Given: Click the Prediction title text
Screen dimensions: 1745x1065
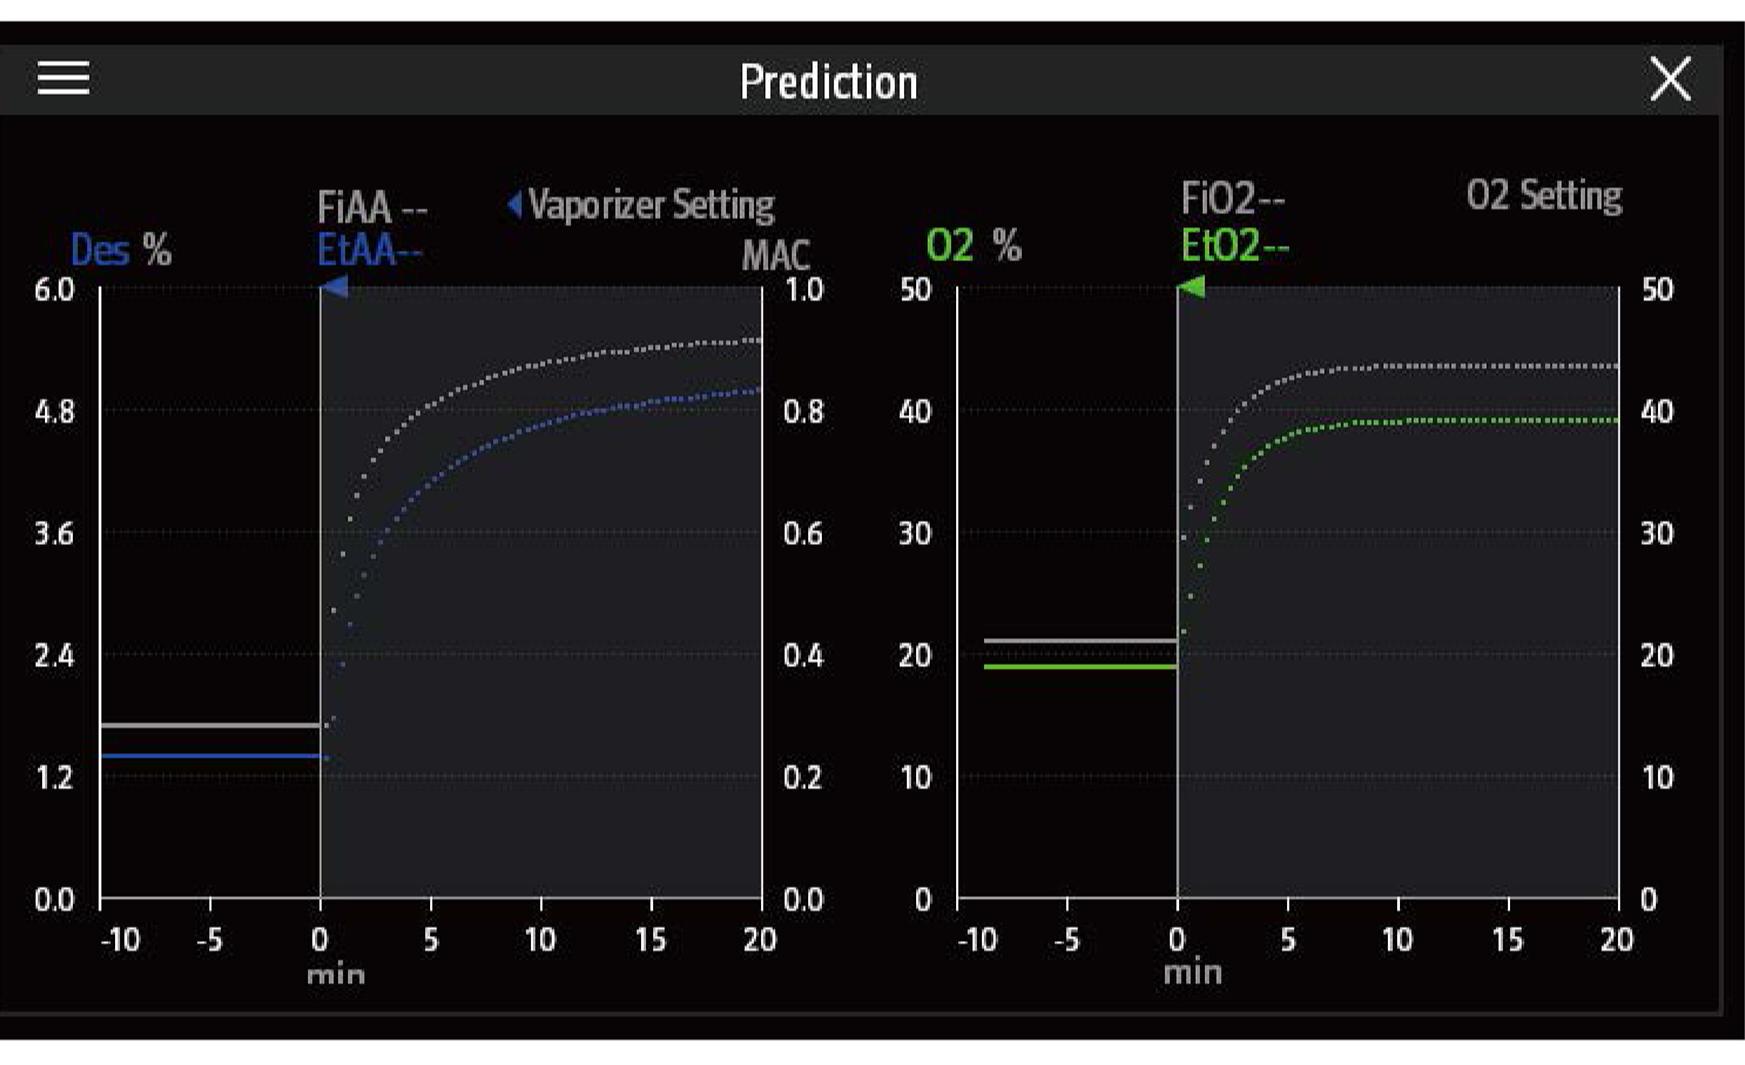Looking at the screenshot, I should point(828,82).
